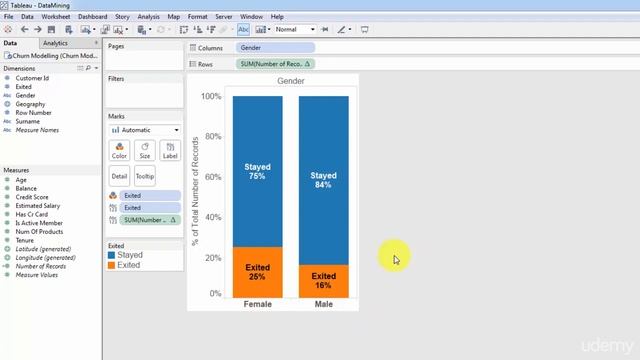Open the Dimensions pane dropdown arrow
This screenshot has height=360, width=640.
tap(96, 68)
